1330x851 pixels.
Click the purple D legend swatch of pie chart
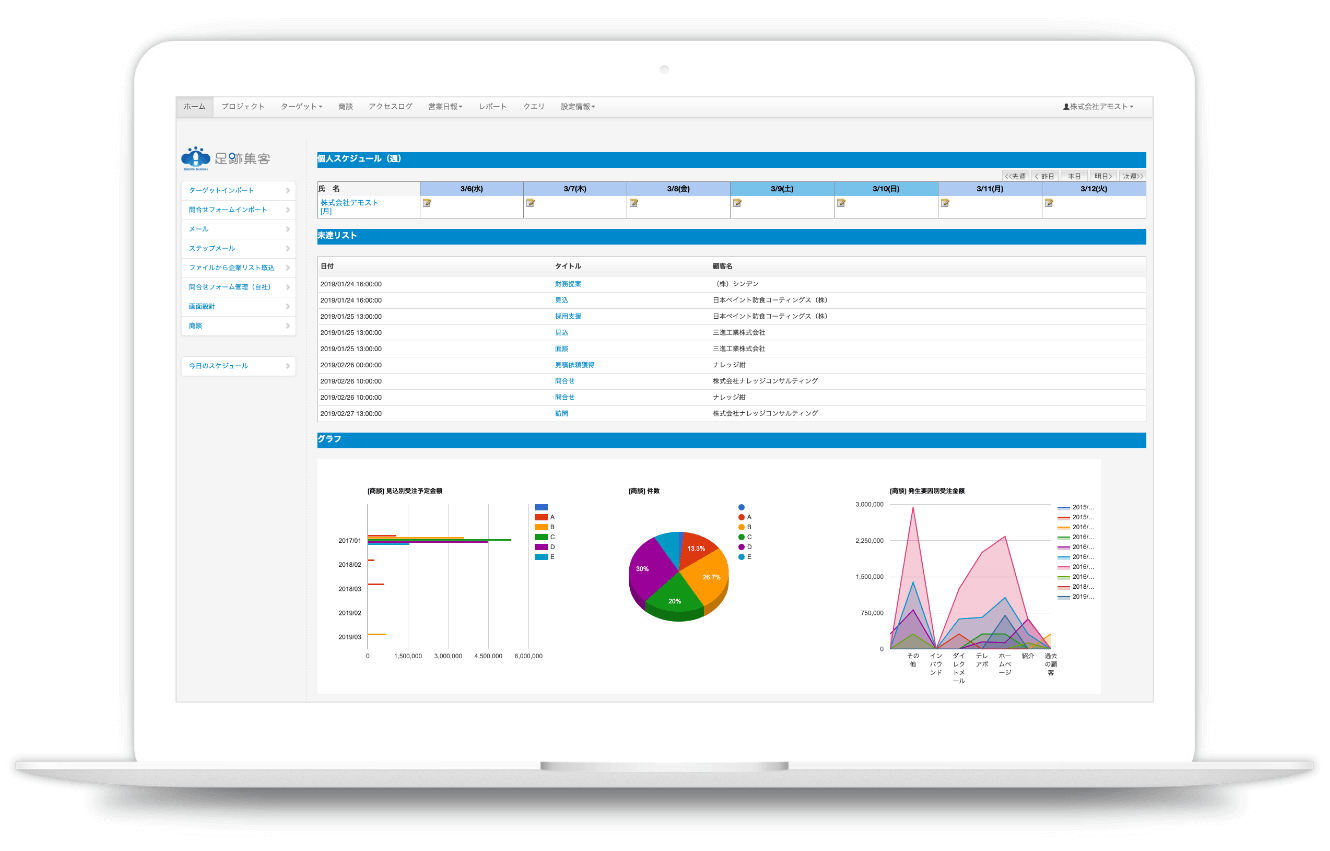pyautogui.click(x=741, y=547)
